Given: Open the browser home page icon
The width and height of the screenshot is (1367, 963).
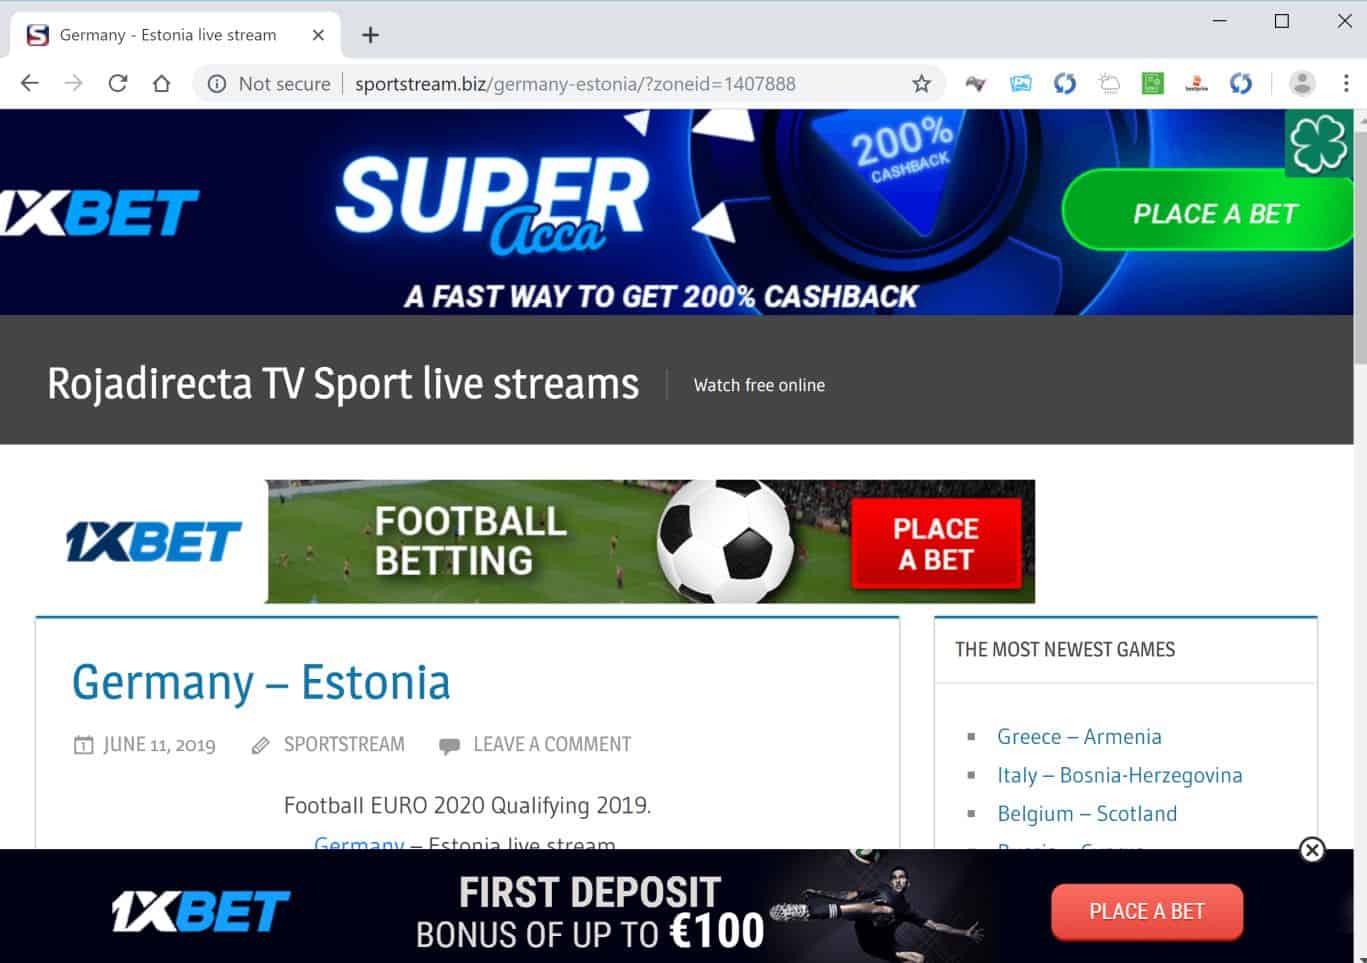Looking at the screenshot, I should pos(161,84).
